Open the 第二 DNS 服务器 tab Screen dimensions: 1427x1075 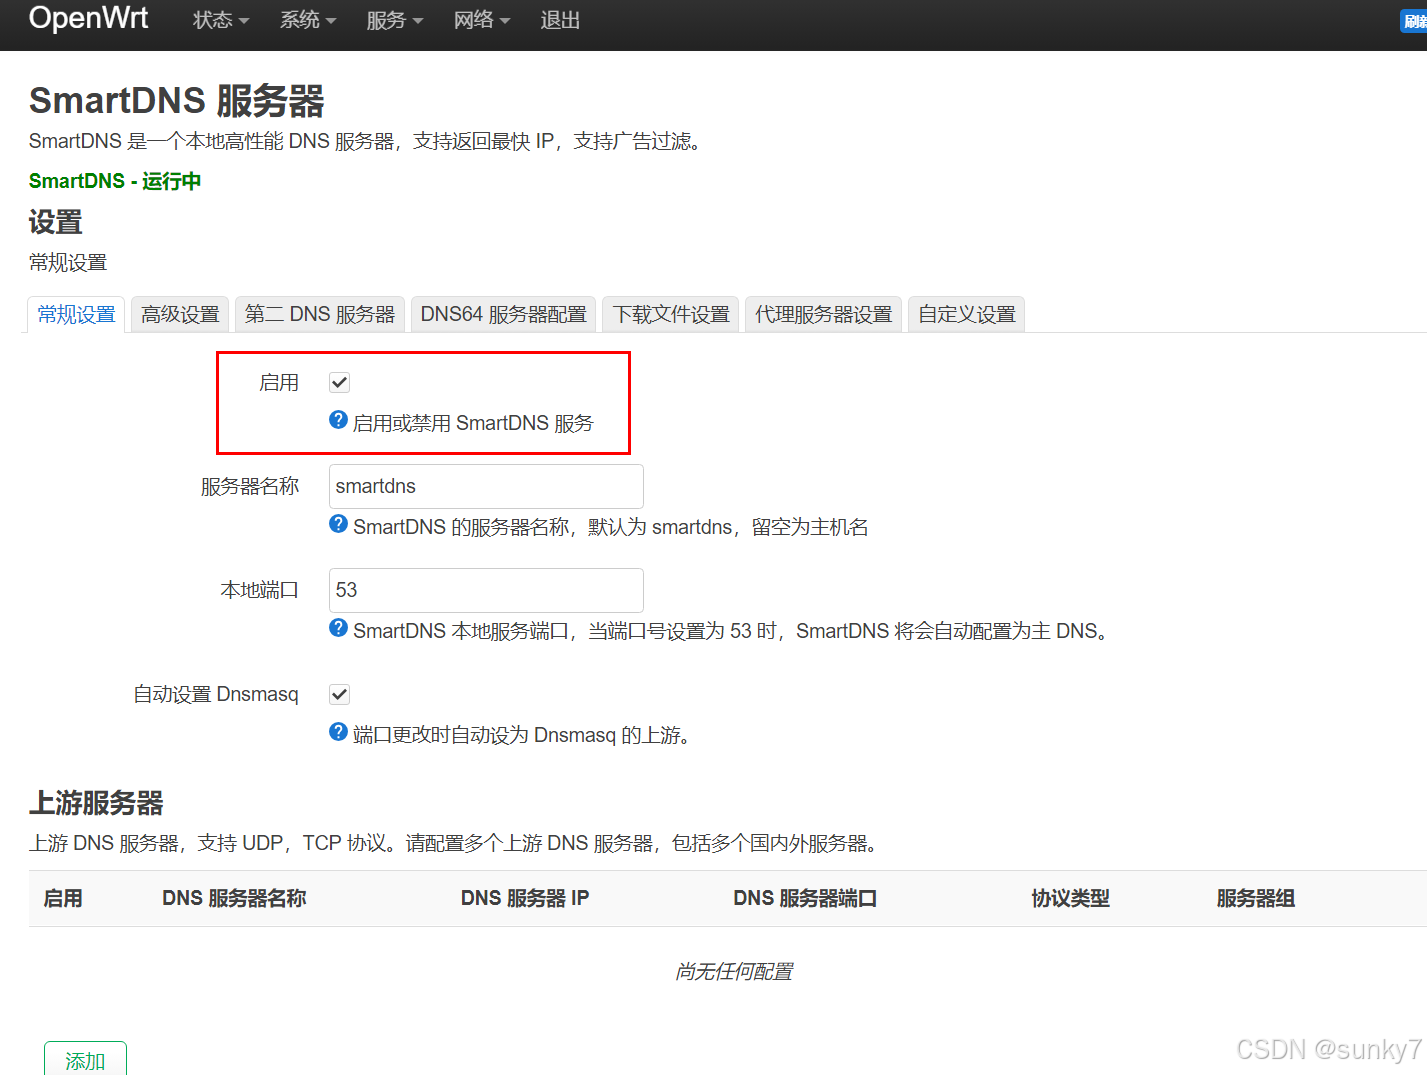(x=320, y=315)
